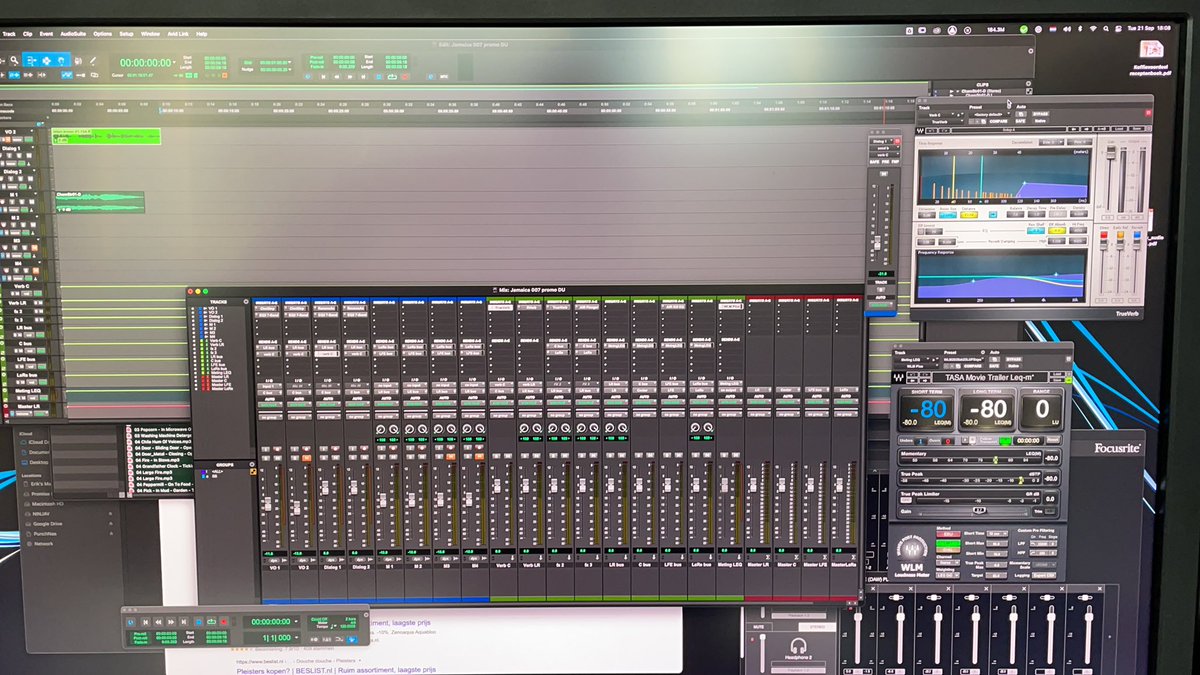Open group assignment selector on Dialog 1 channel
The image size is (1200, 675).
[x=329, y=417]
